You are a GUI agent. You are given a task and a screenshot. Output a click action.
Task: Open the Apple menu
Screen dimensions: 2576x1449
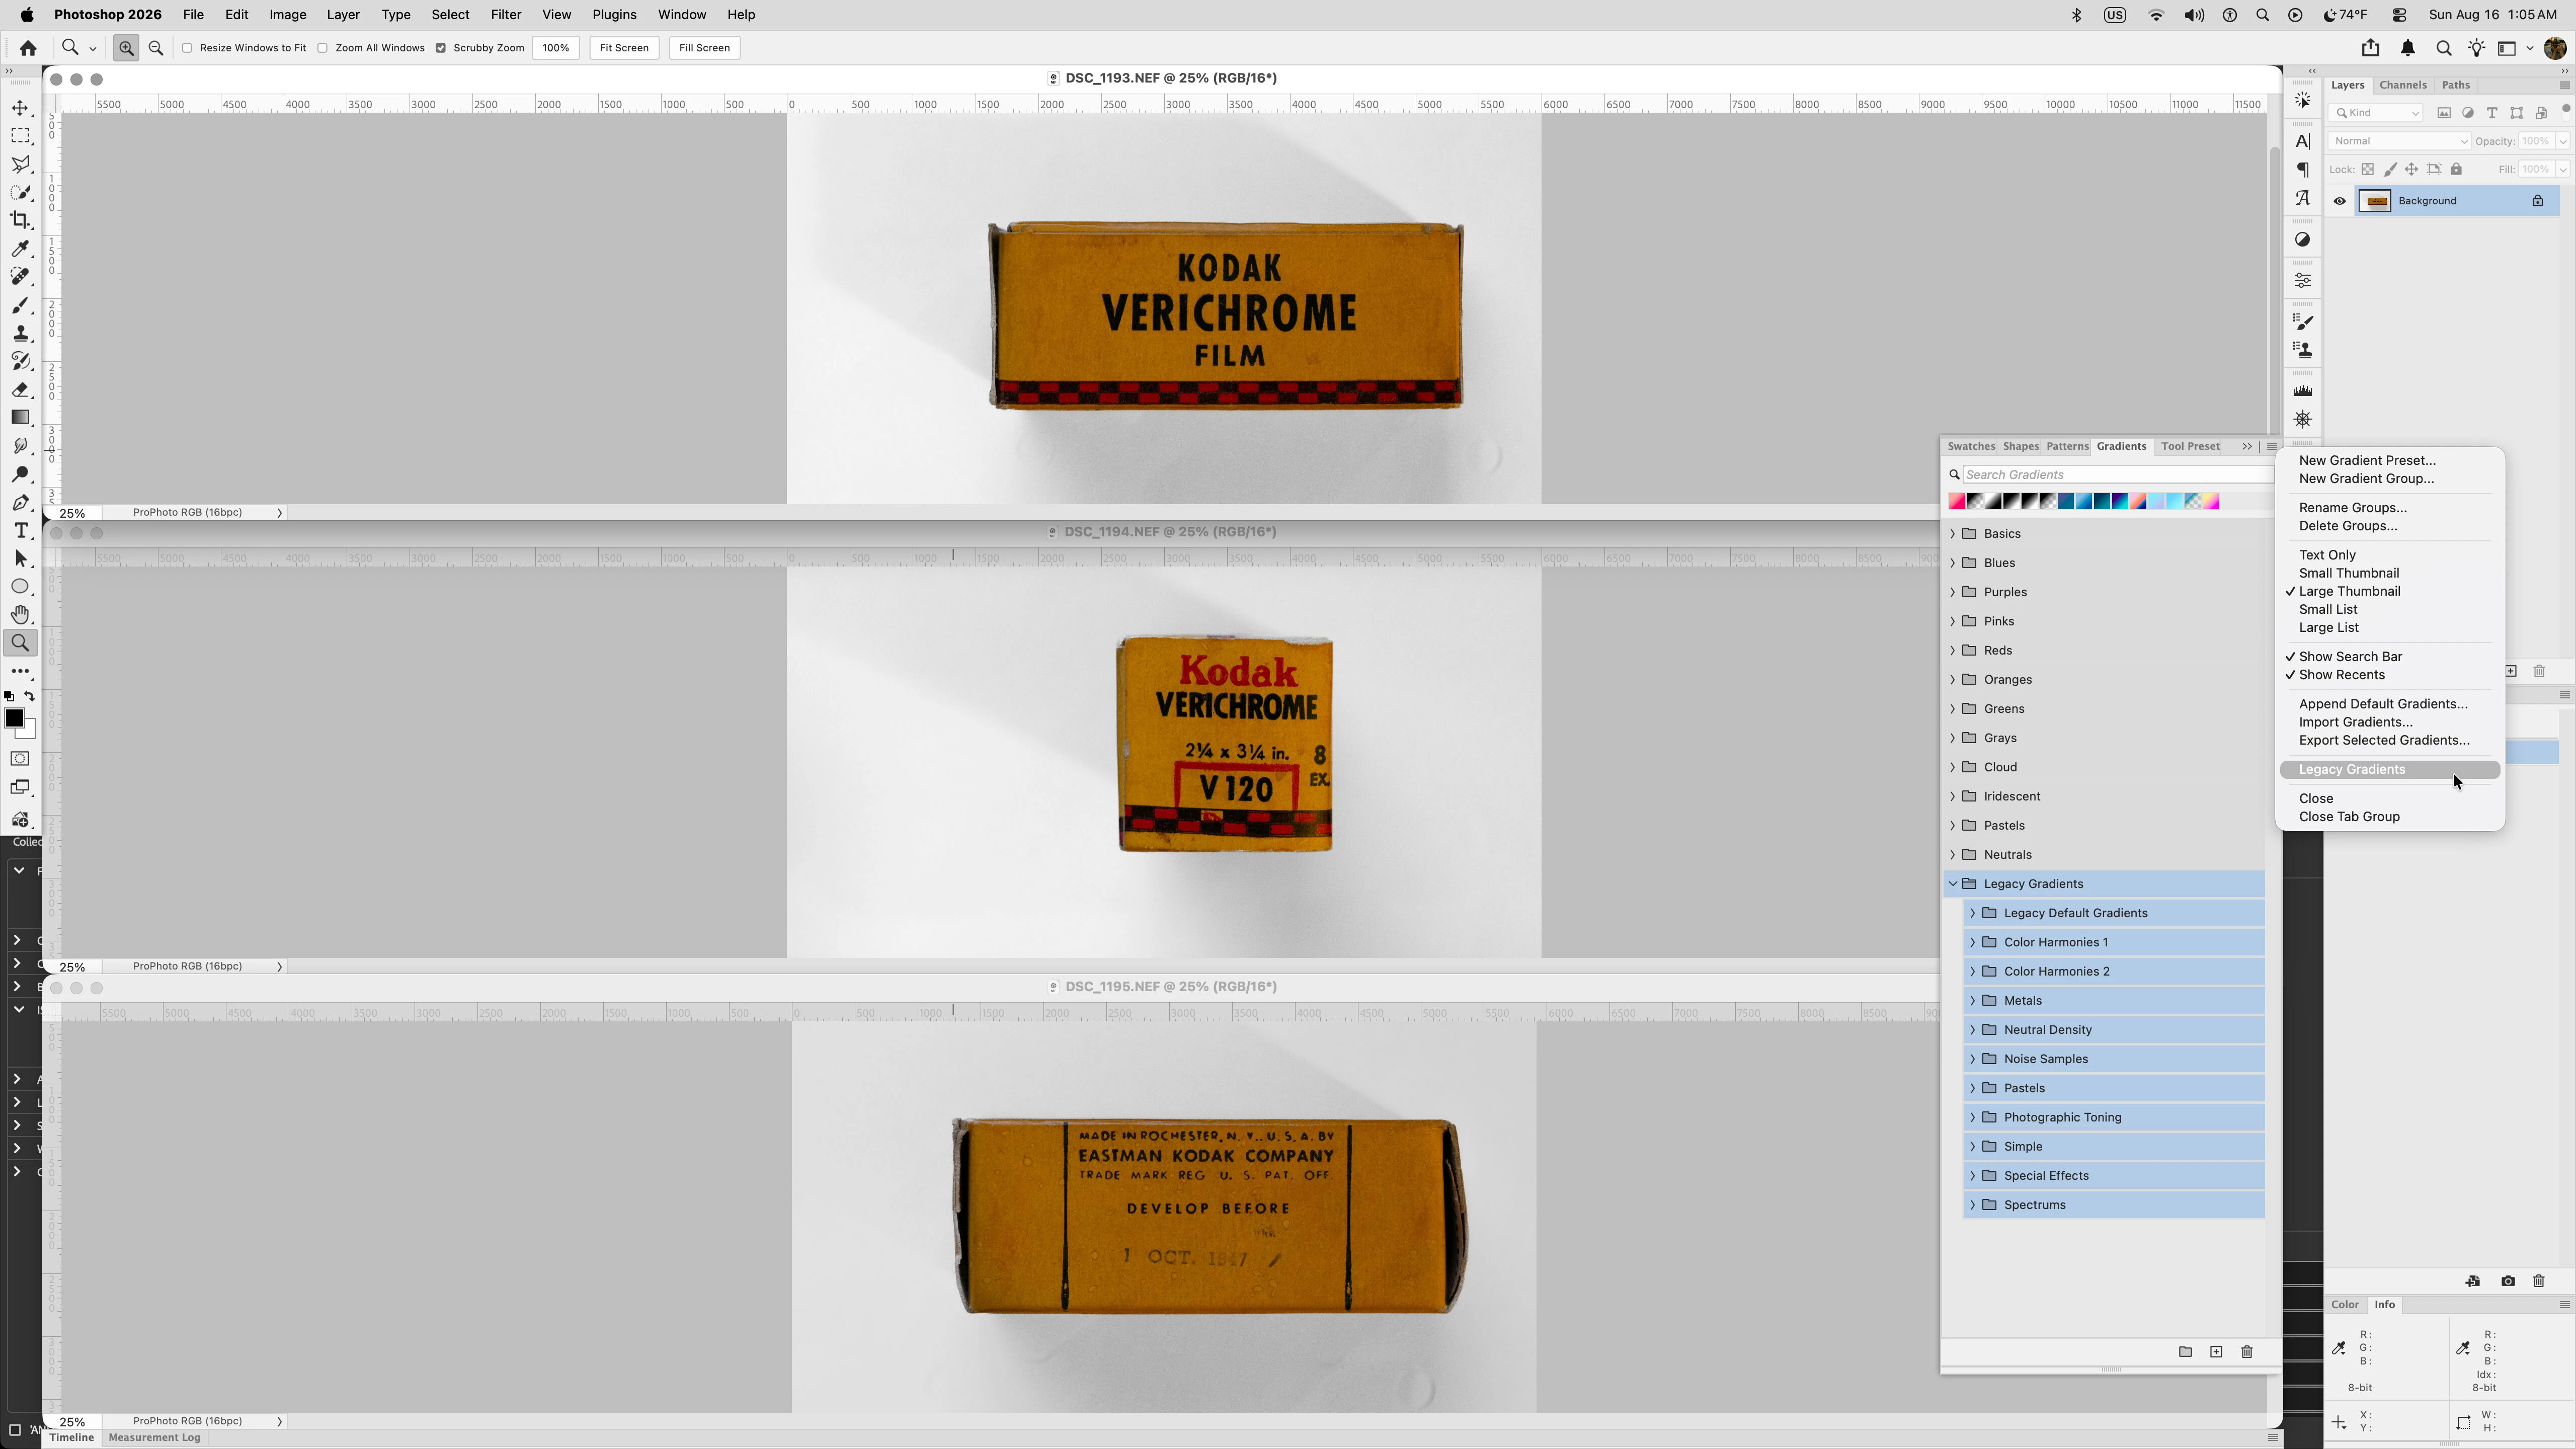click(x=27, y=15)
